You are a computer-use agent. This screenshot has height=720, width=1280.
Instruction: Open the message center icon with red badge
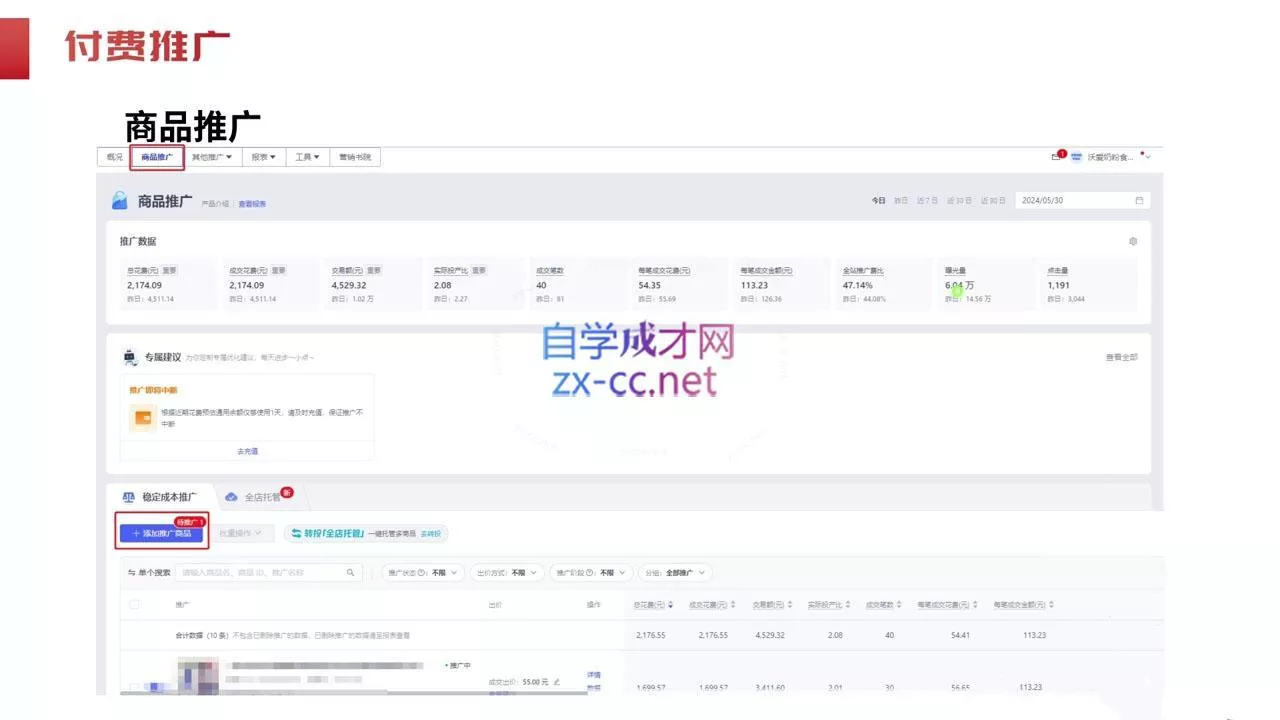pos(1057,157)
